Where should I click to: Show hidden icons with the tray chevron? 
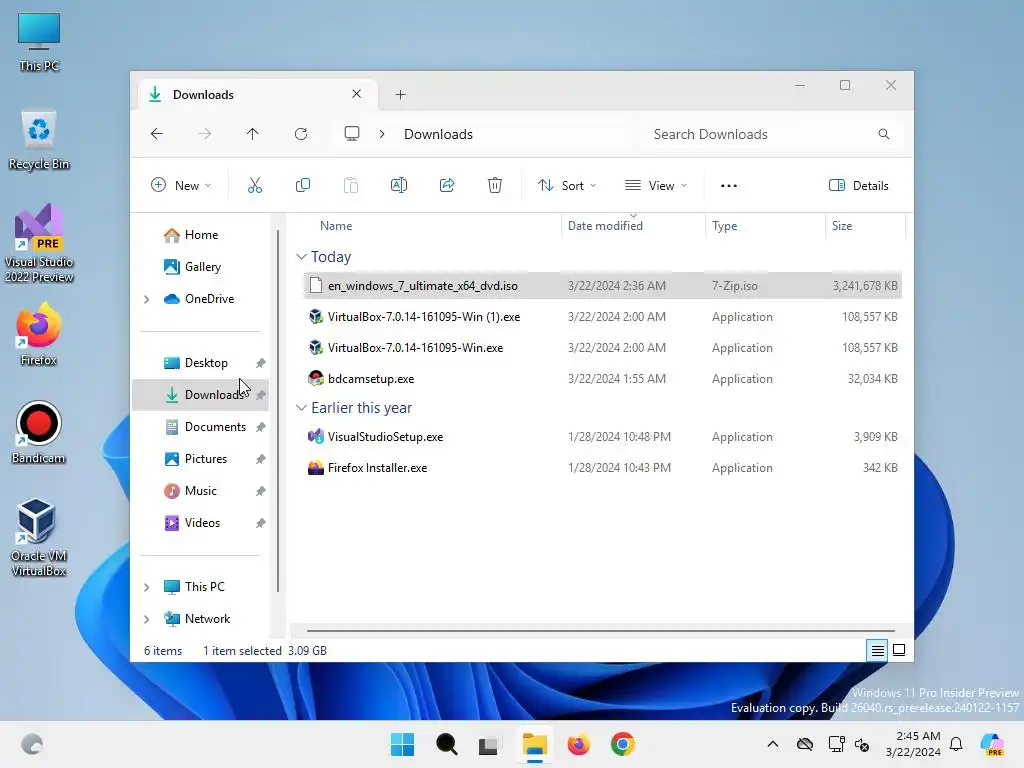point(773,744)
